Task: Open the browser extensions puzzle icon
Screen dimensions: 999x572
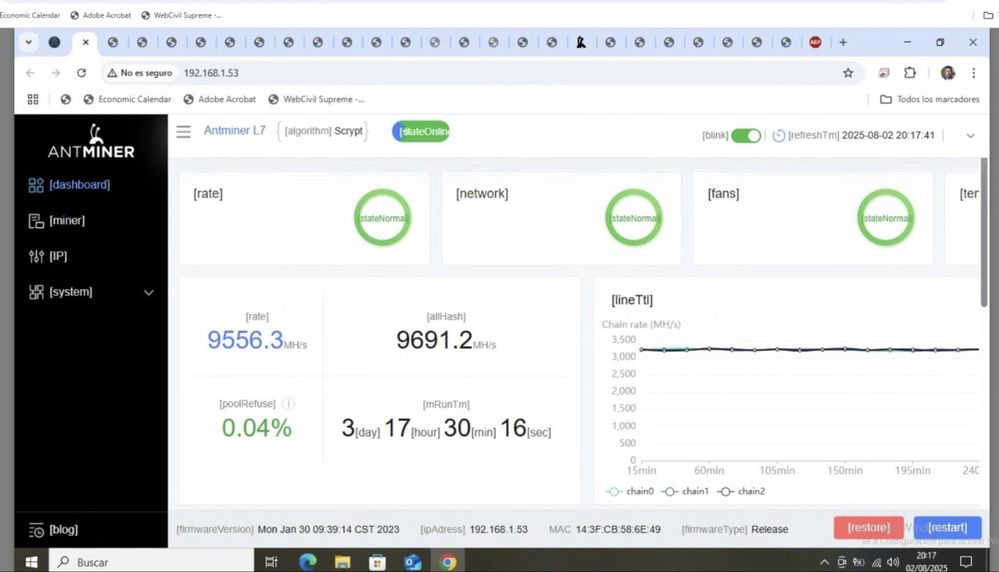Action: click(910, 73)
